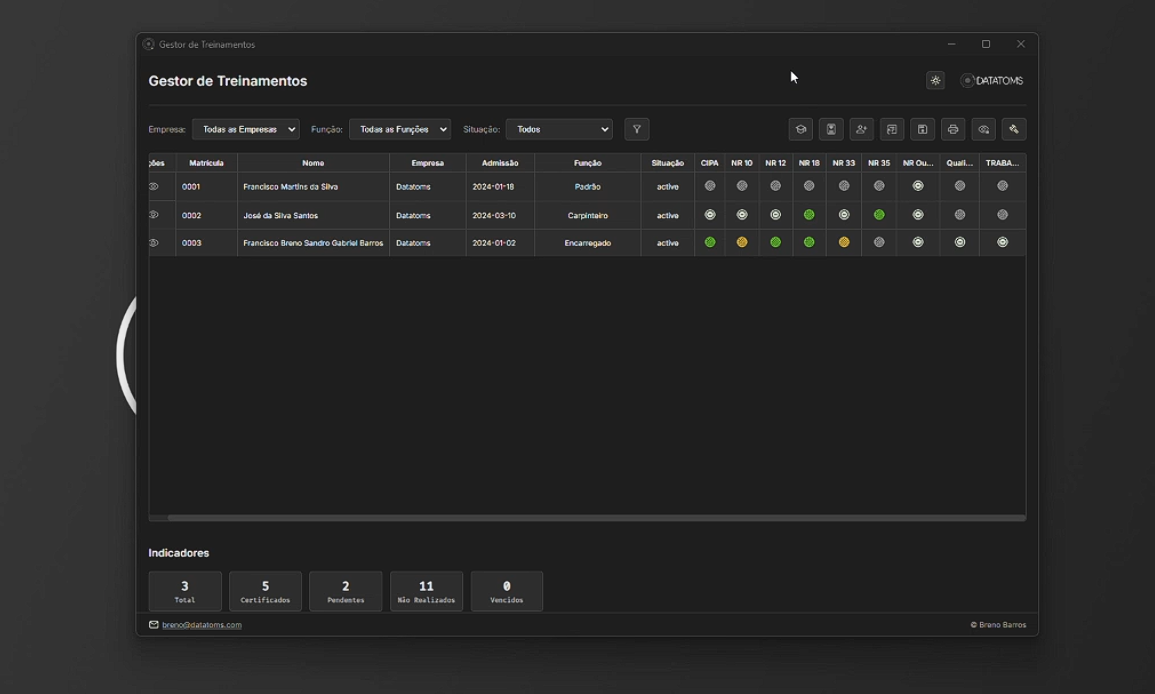
Task: Click green NR 18 status dot for employee 0002
Action: 809,215
